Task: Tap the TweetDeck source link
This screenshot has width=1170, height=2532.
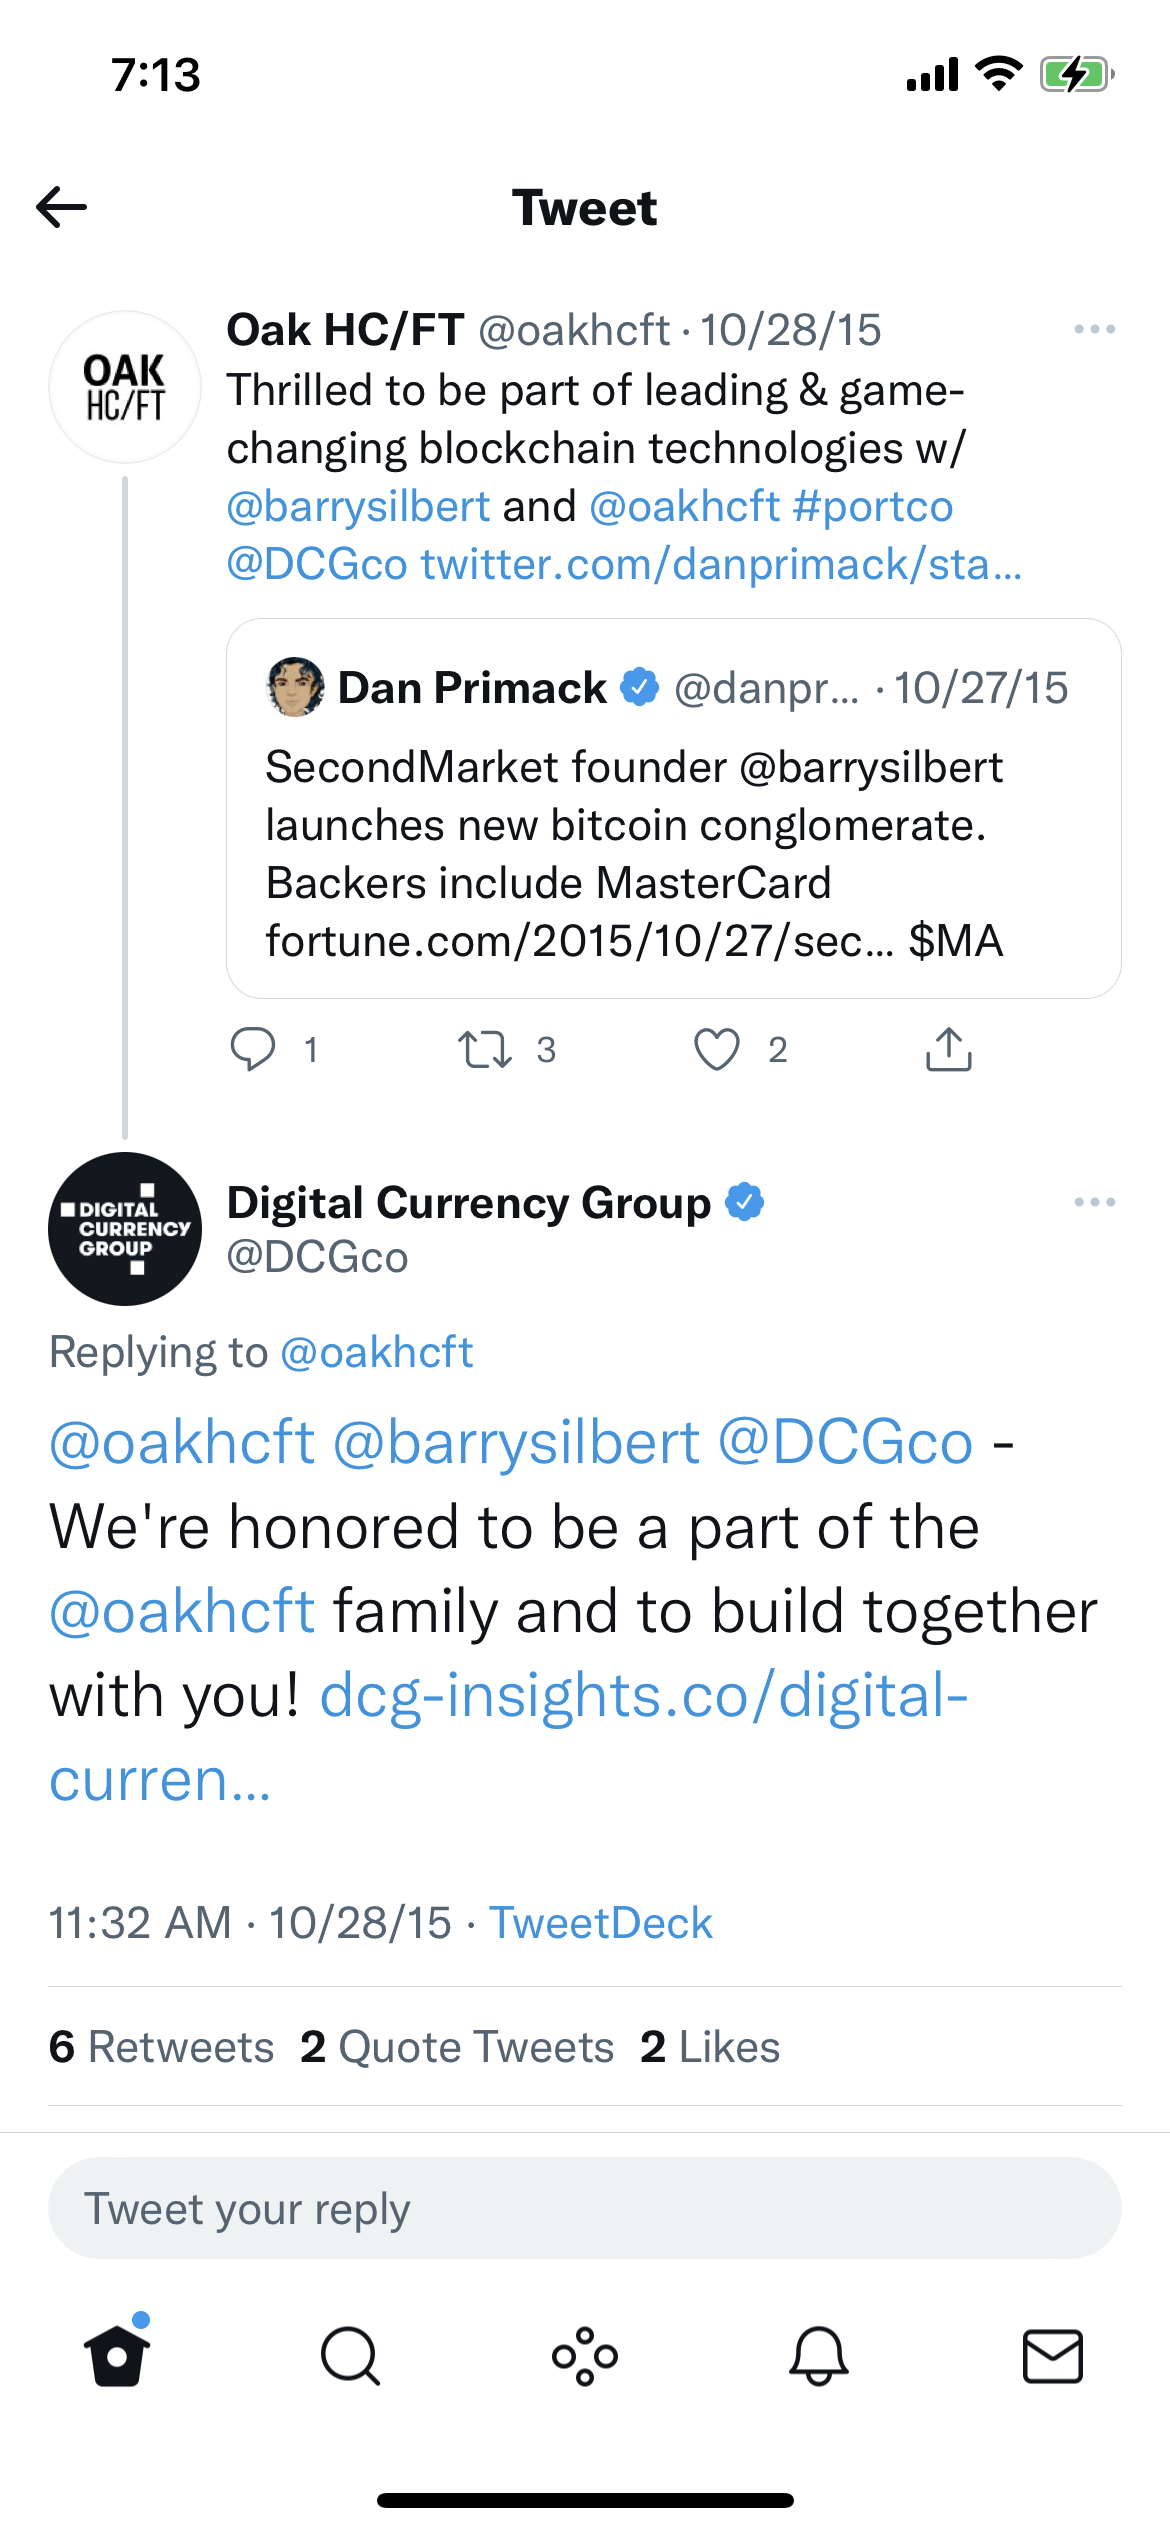Action: point(600,1923)
